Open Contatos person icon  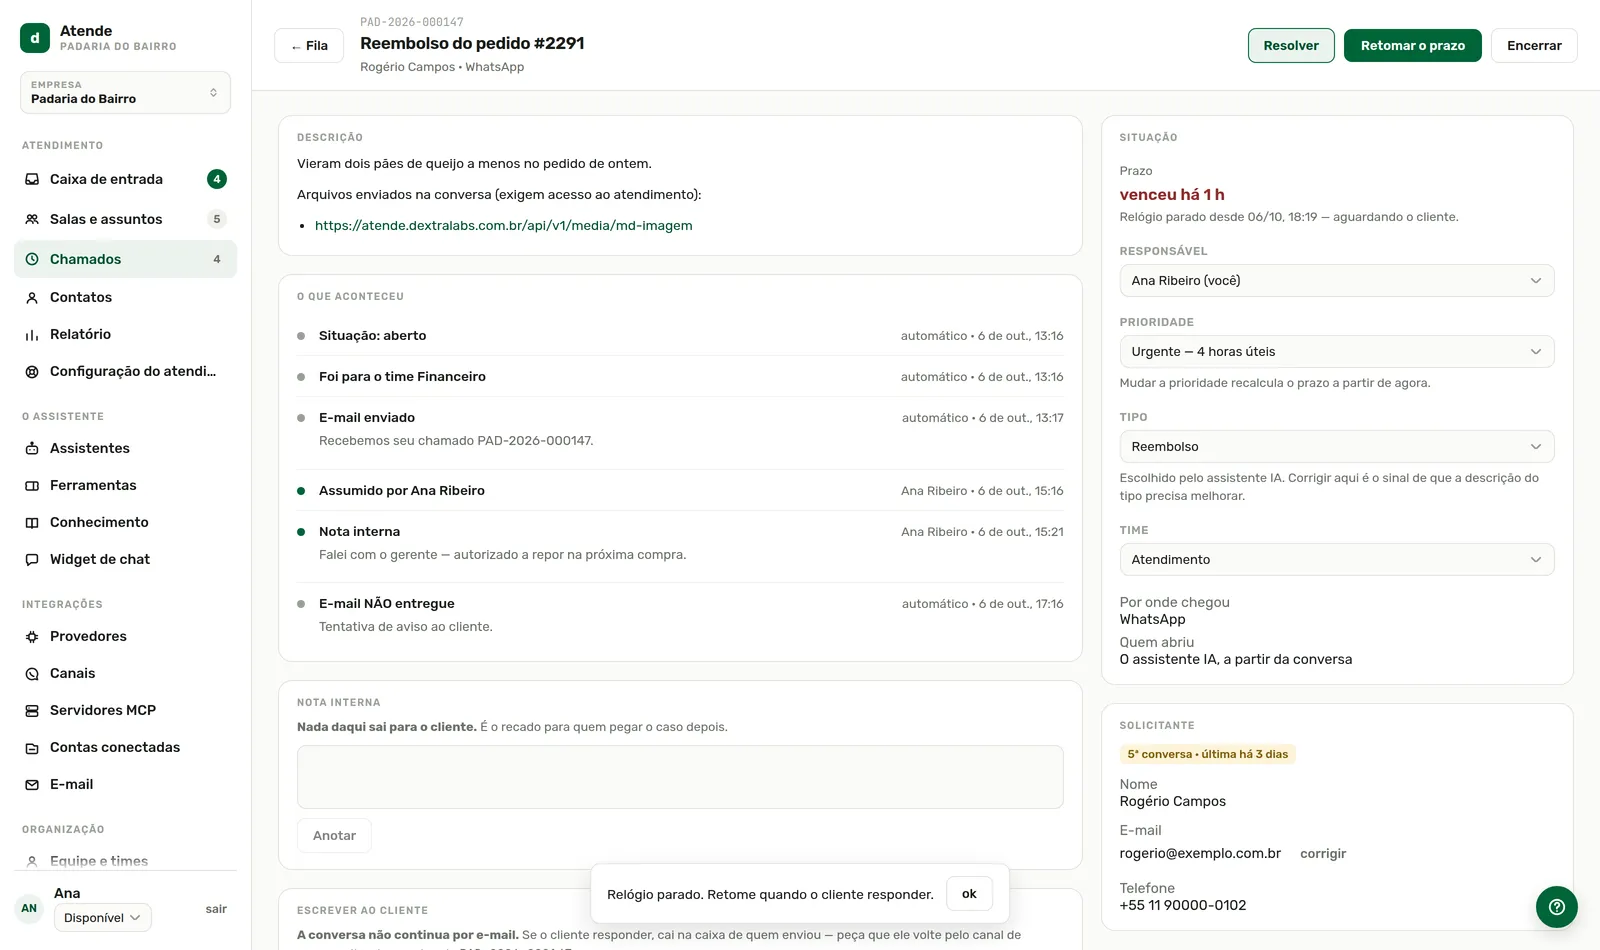(32, 297)
